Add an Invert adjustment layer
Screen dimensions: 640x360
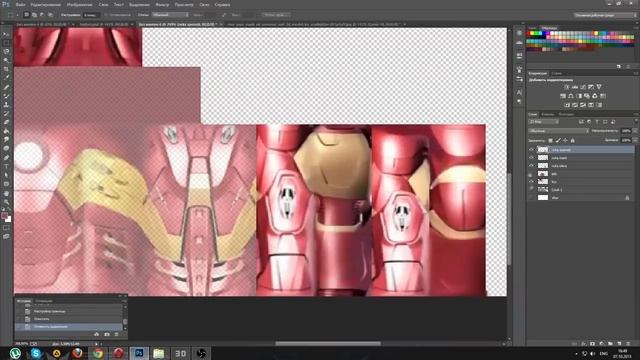point(567,105)
